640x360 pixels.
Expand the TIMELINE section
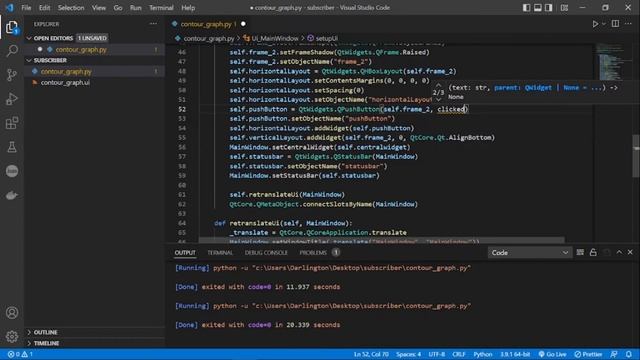(46, 343)
